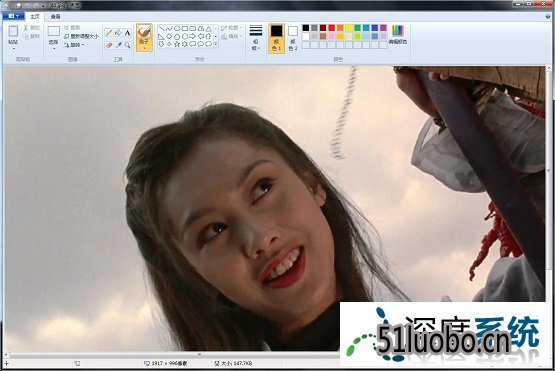
Task: Select the Pencil tool
Action: coord(109,33)
